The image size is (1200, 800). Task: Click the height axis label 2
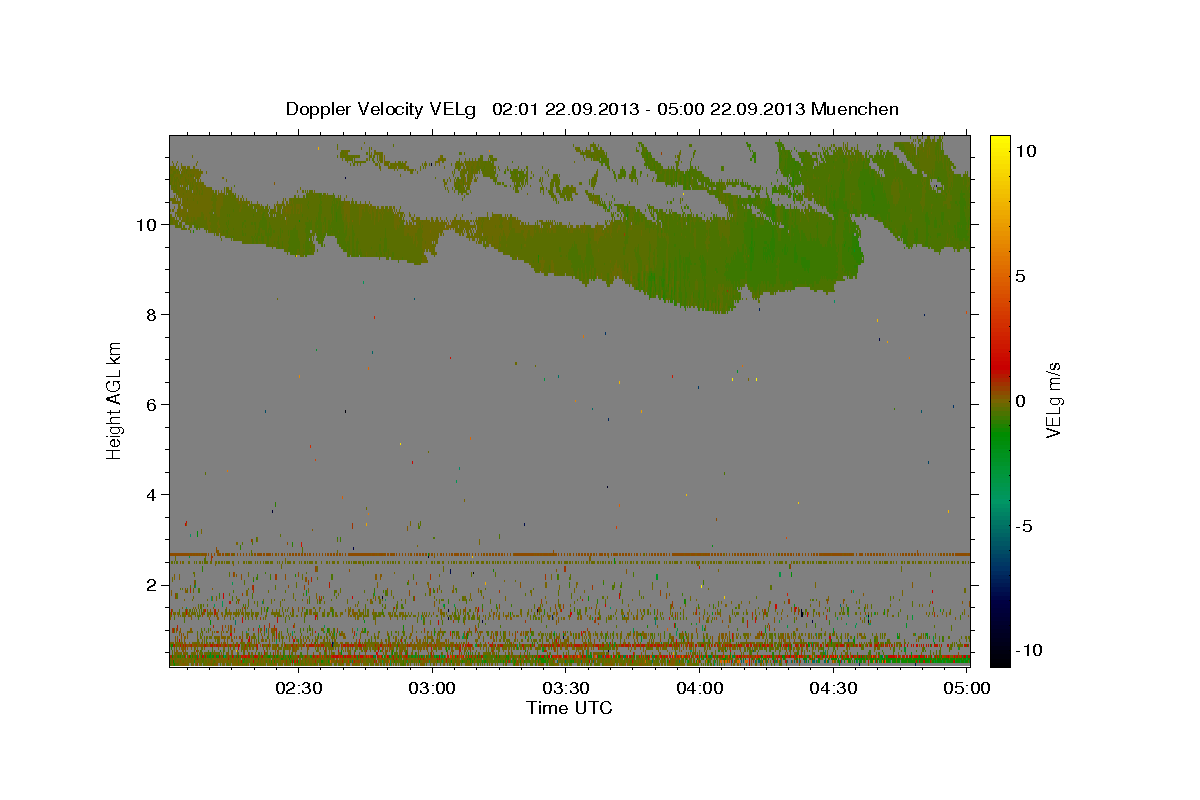click(152, 585)
